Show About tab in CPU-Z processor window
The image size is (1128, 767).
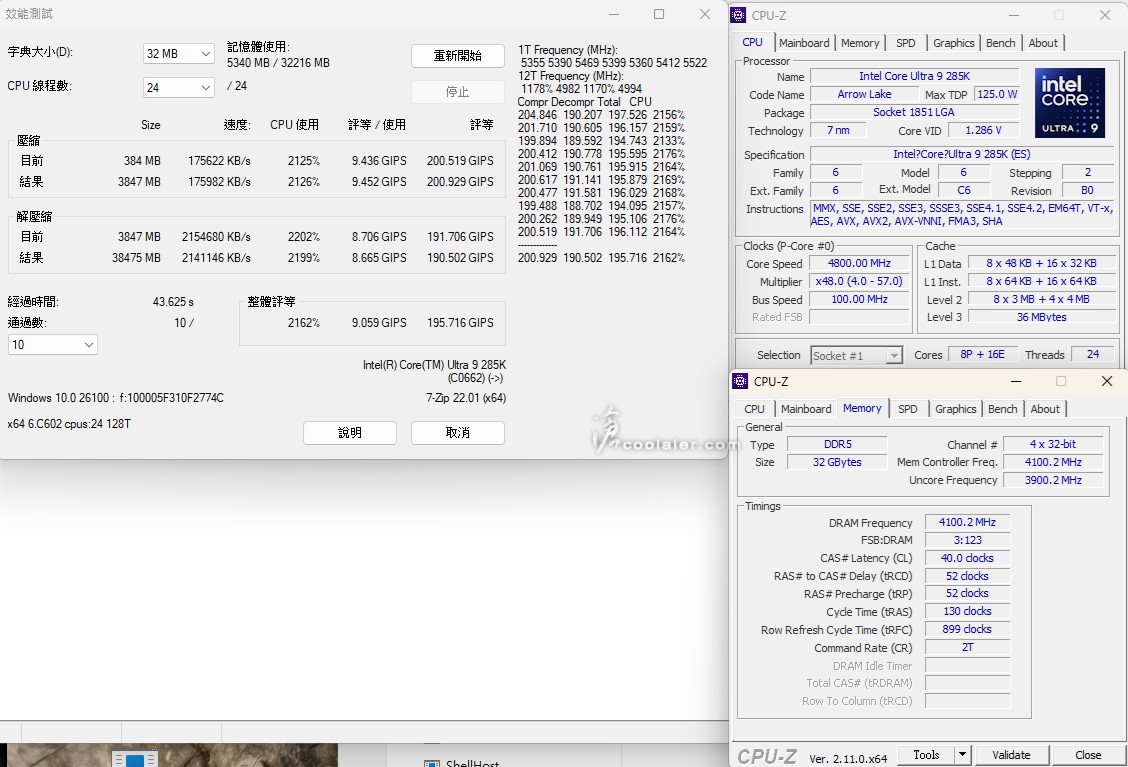pos(1043,43)
